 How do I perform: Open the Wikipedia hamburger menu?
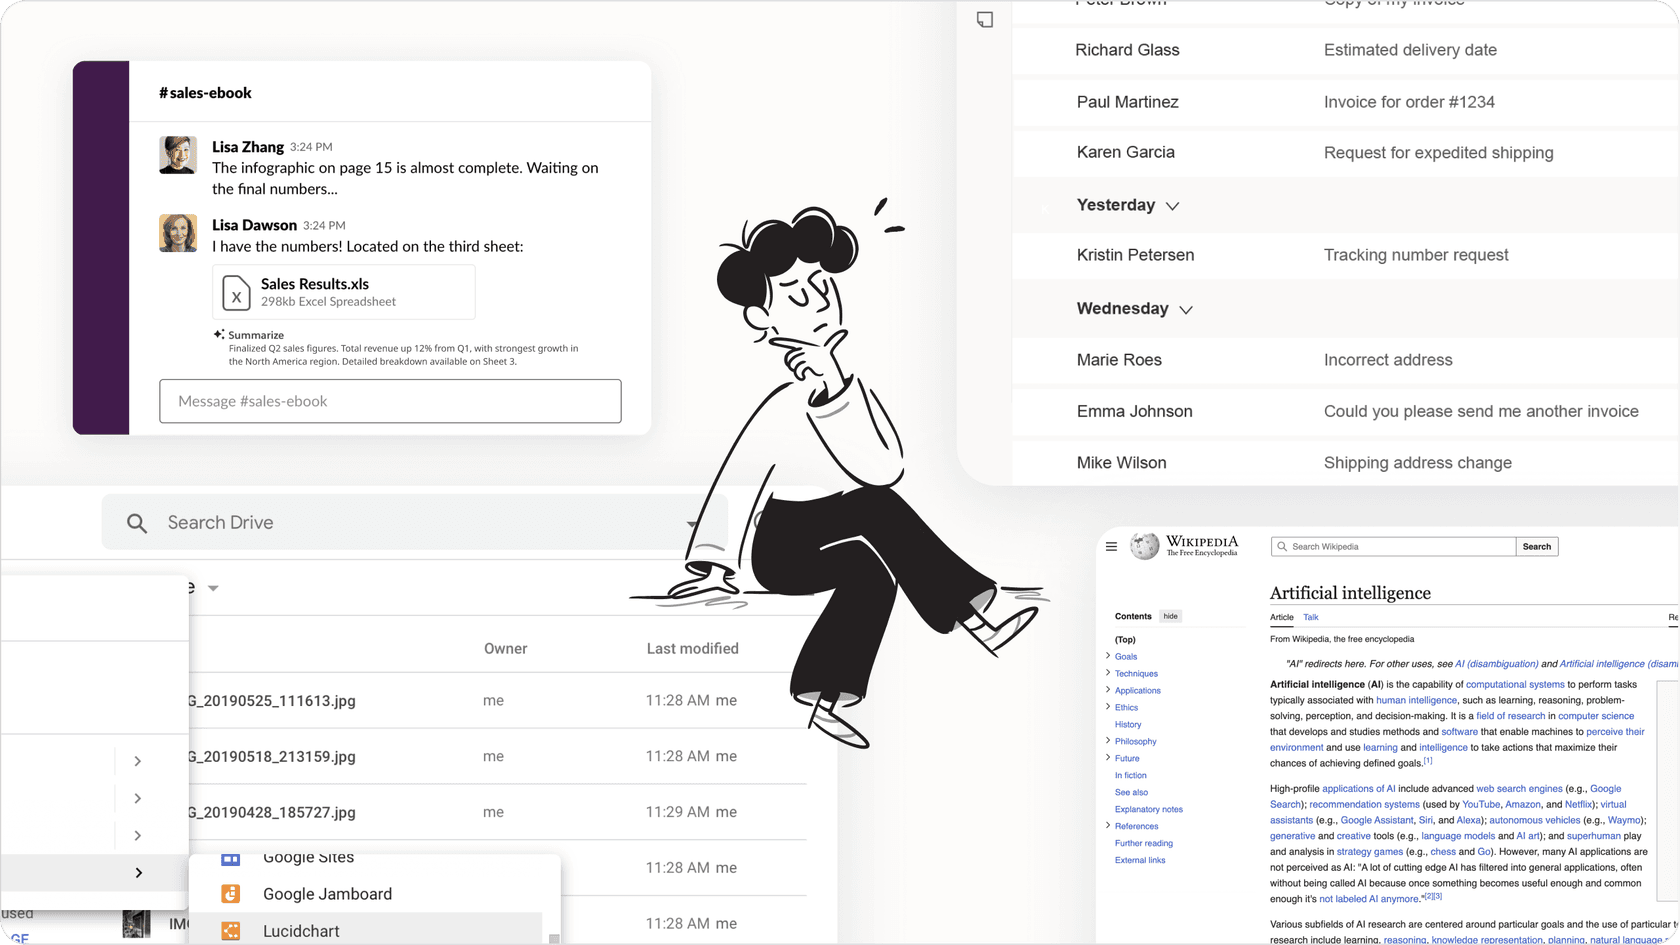(1111, 547)
